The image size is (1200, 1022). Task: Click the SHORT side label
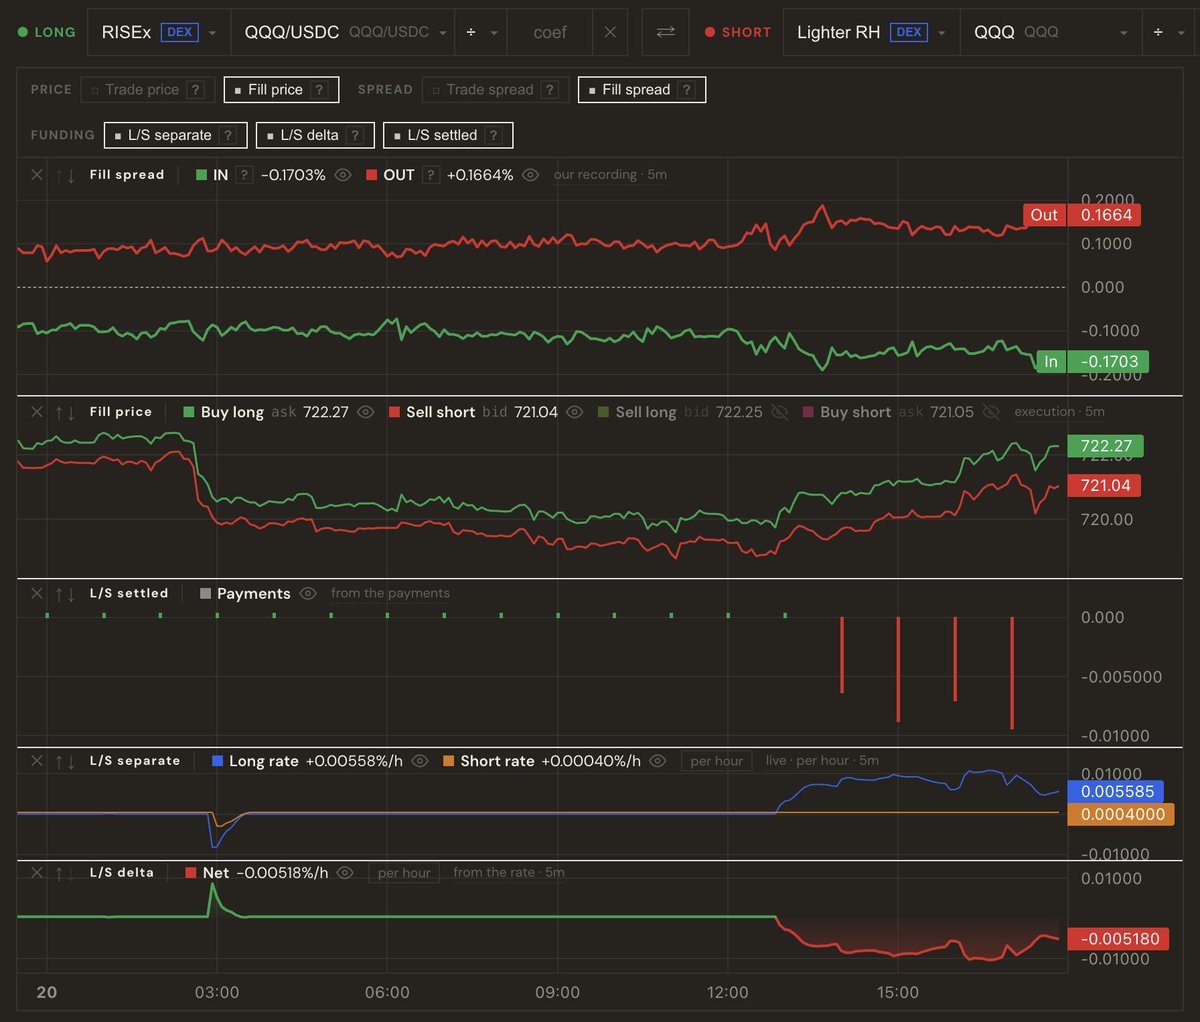[x=738, y=32]
